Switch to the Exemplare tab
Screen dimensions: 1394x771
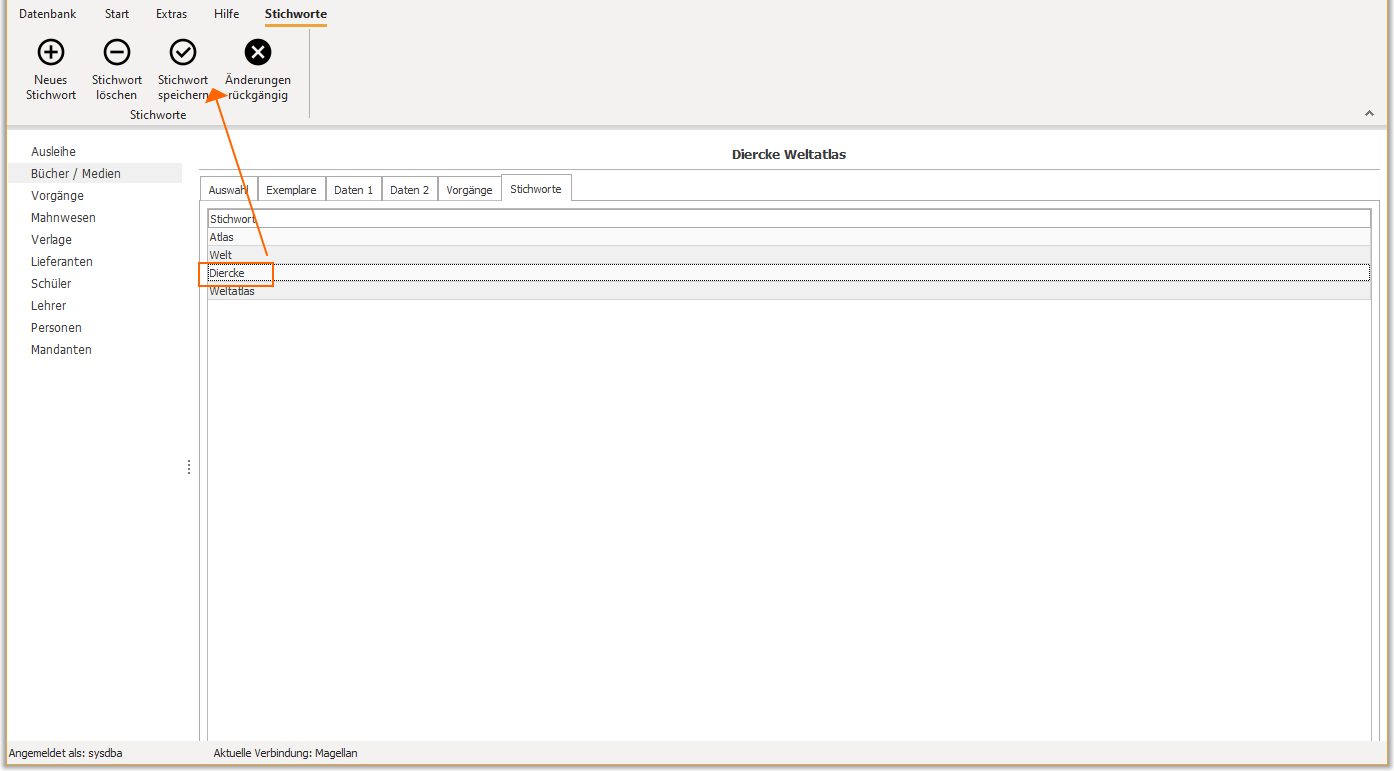291,190
